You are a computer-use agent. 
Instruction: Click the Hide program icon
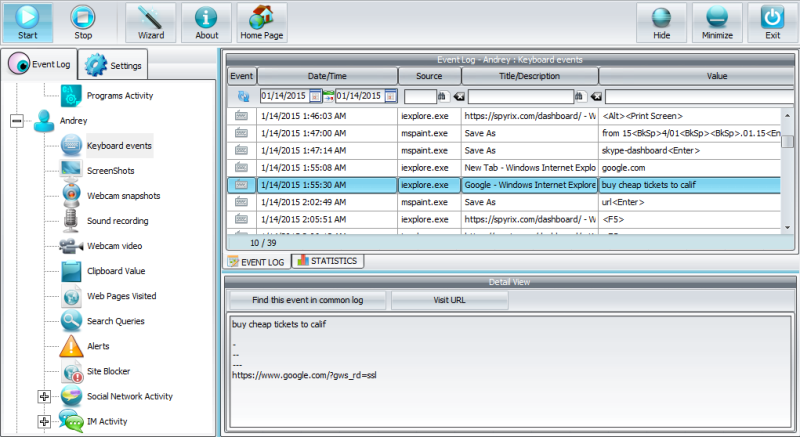click(x=662, y=18)
